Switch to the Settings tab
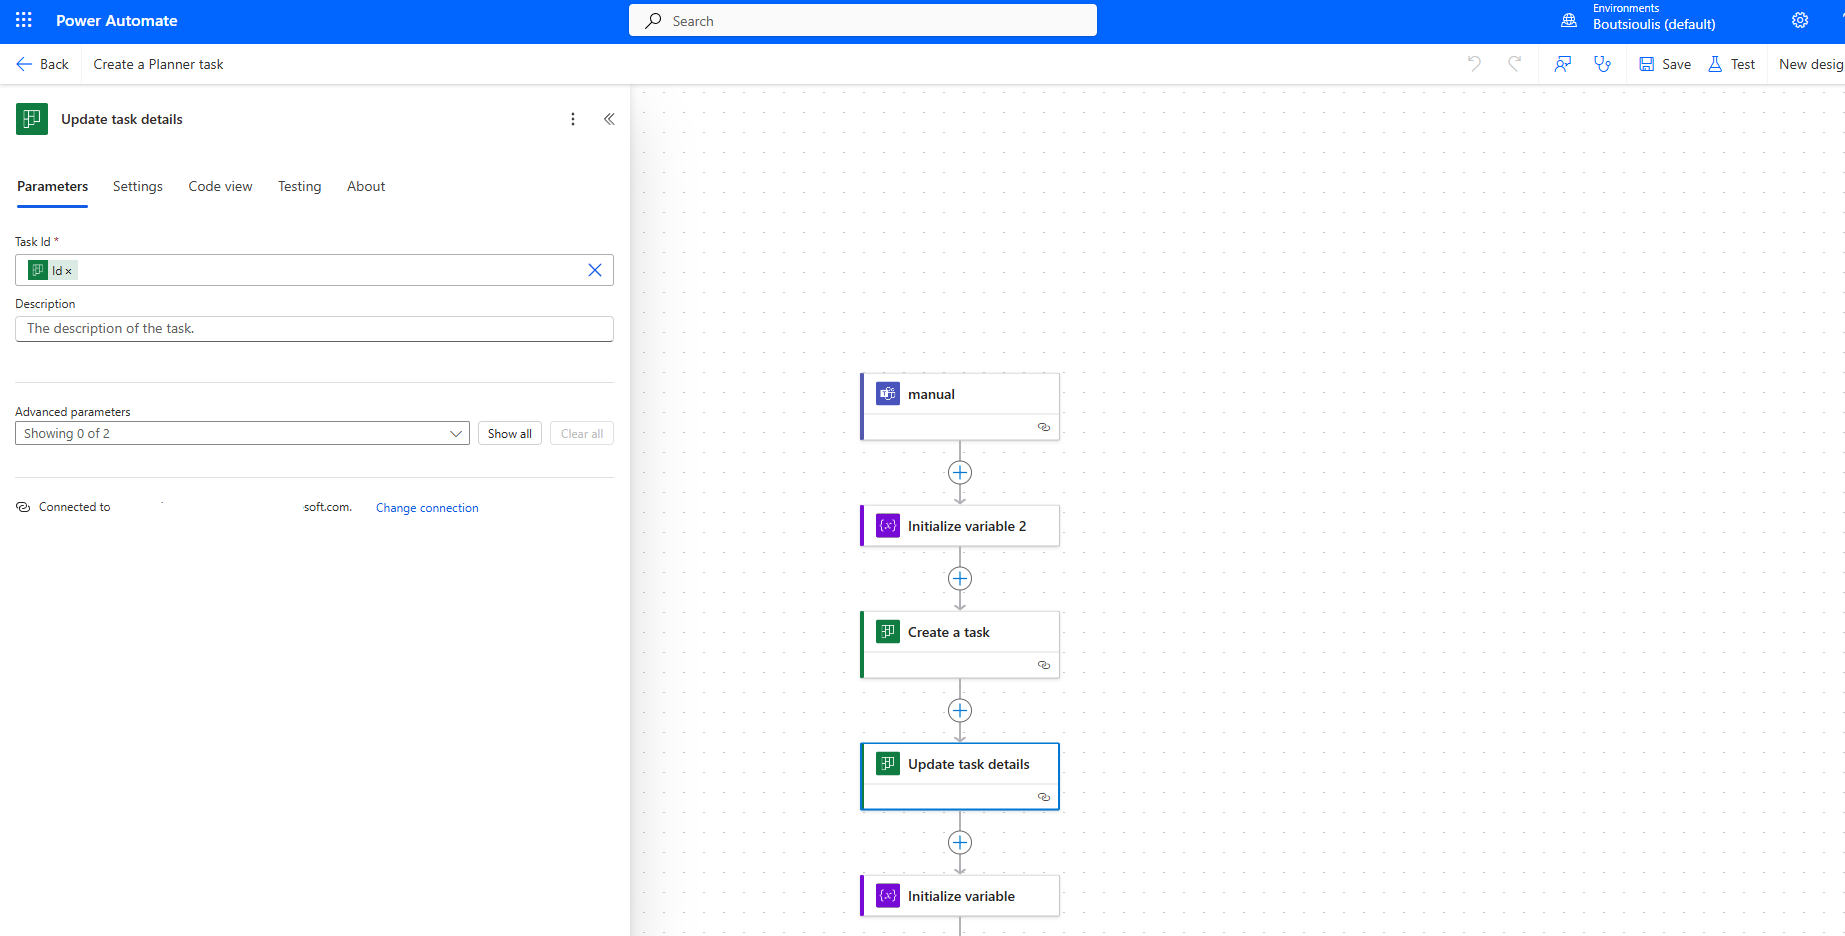Image resolution: width=1845 pixels, height=936 pixels. 138,187
